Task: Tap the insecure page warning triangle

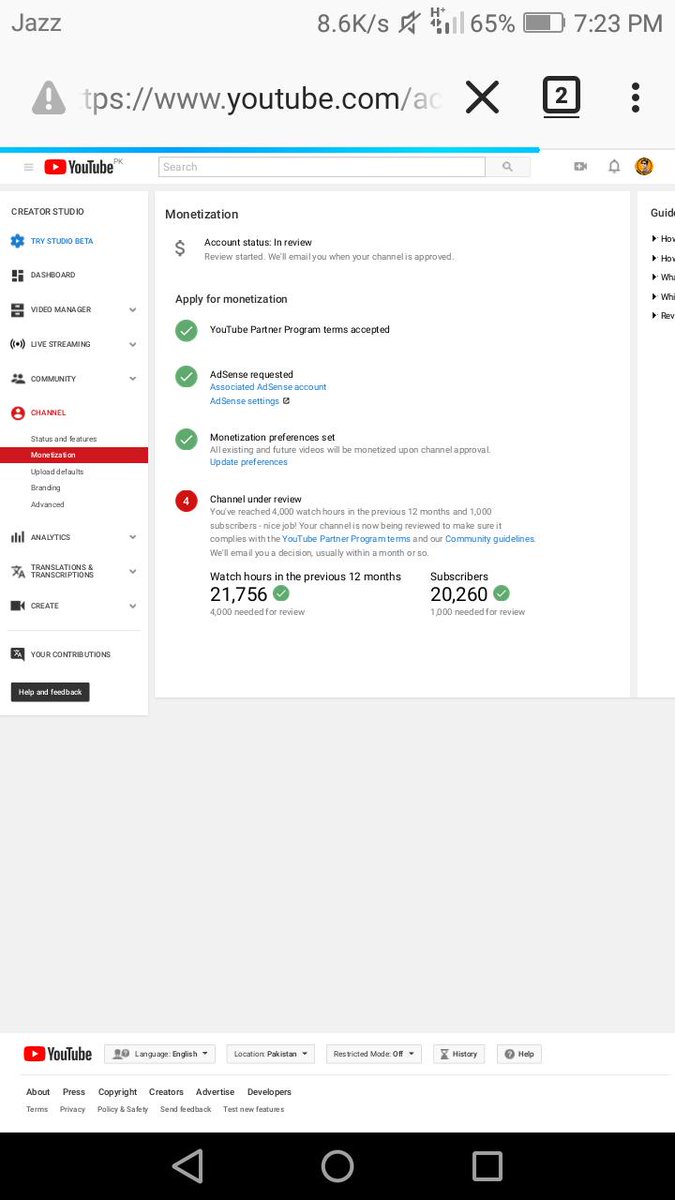Action: [x=49, y=98]
